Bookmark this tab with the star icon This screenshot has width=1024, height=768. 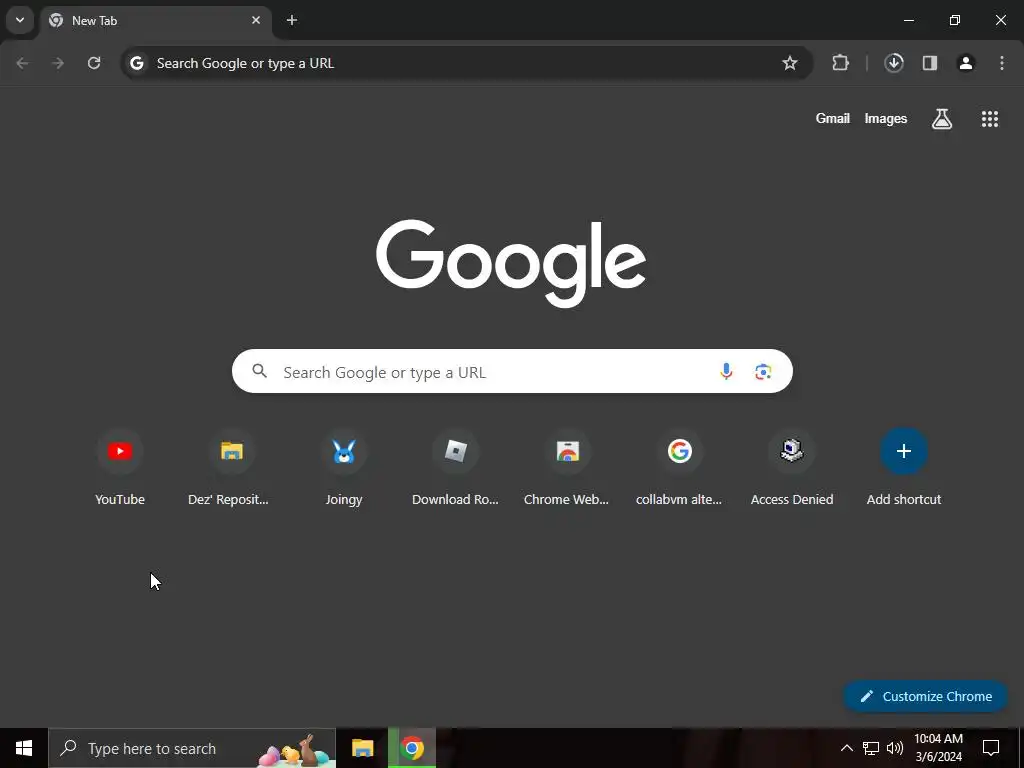click(x=790, y=63)
